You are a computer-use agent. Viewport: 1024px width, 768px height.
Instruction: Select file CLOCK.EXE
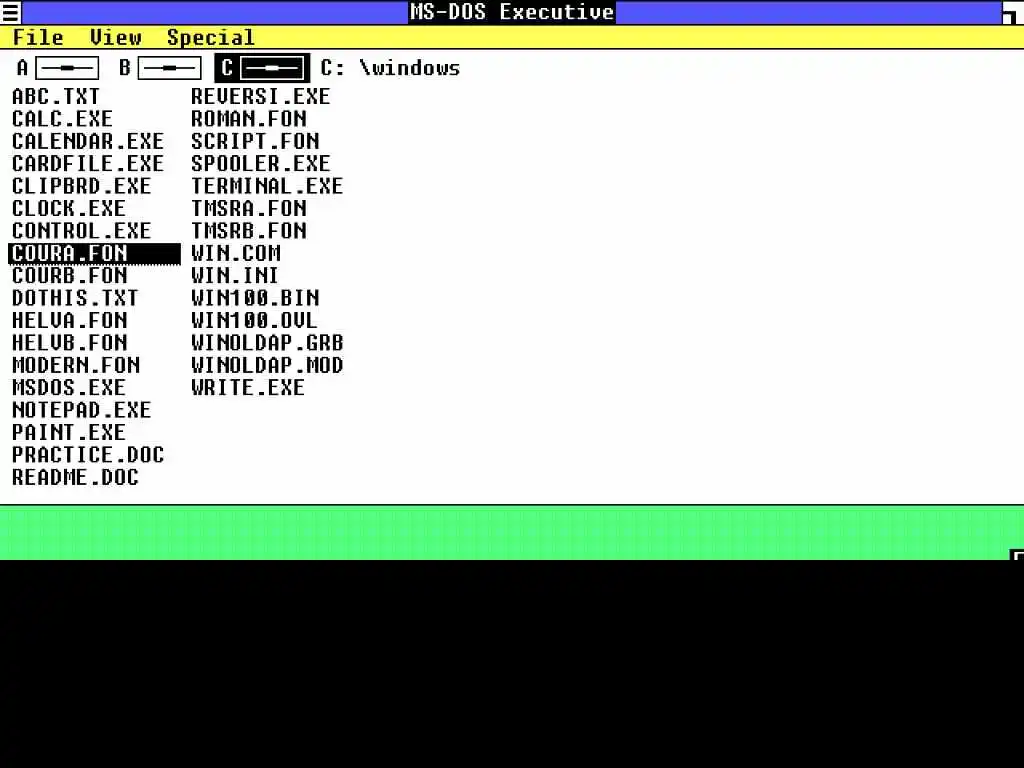click(69, 208)
